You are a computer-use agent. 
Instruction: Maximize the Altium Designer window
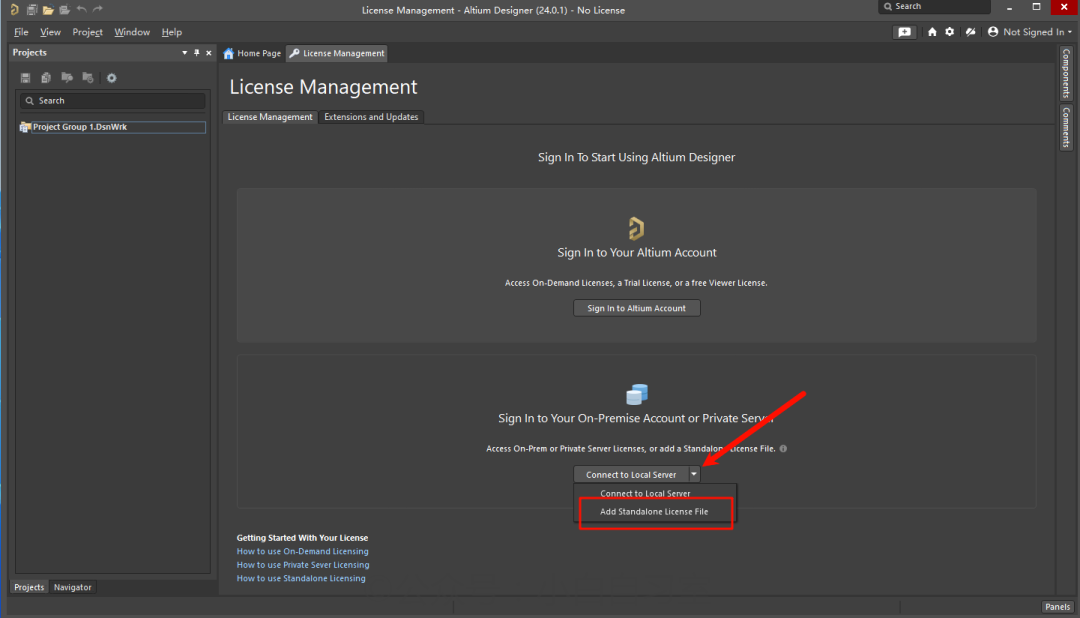[1036, 8]
